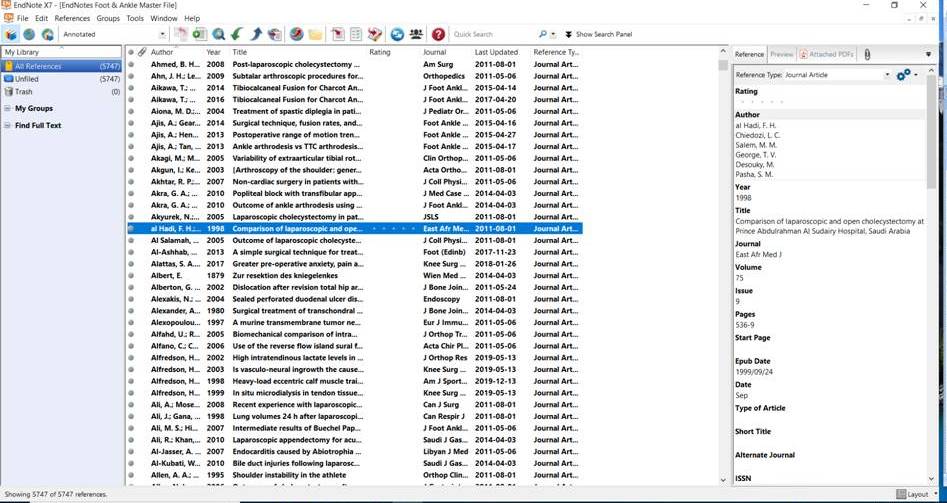
Task: Select the Albert, E. 1879 reference row
Action: (x=355, y=275)
